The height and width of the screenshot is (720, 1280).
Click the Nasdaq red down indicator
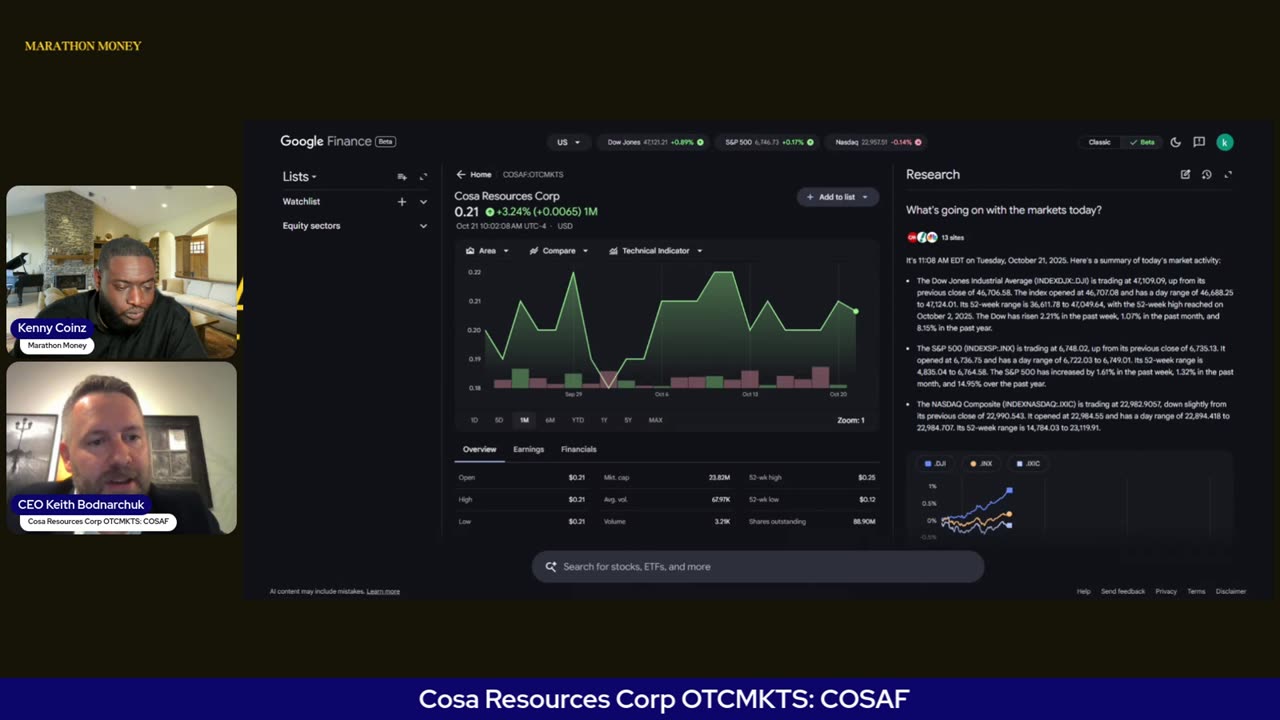click(x=918, y=142)
